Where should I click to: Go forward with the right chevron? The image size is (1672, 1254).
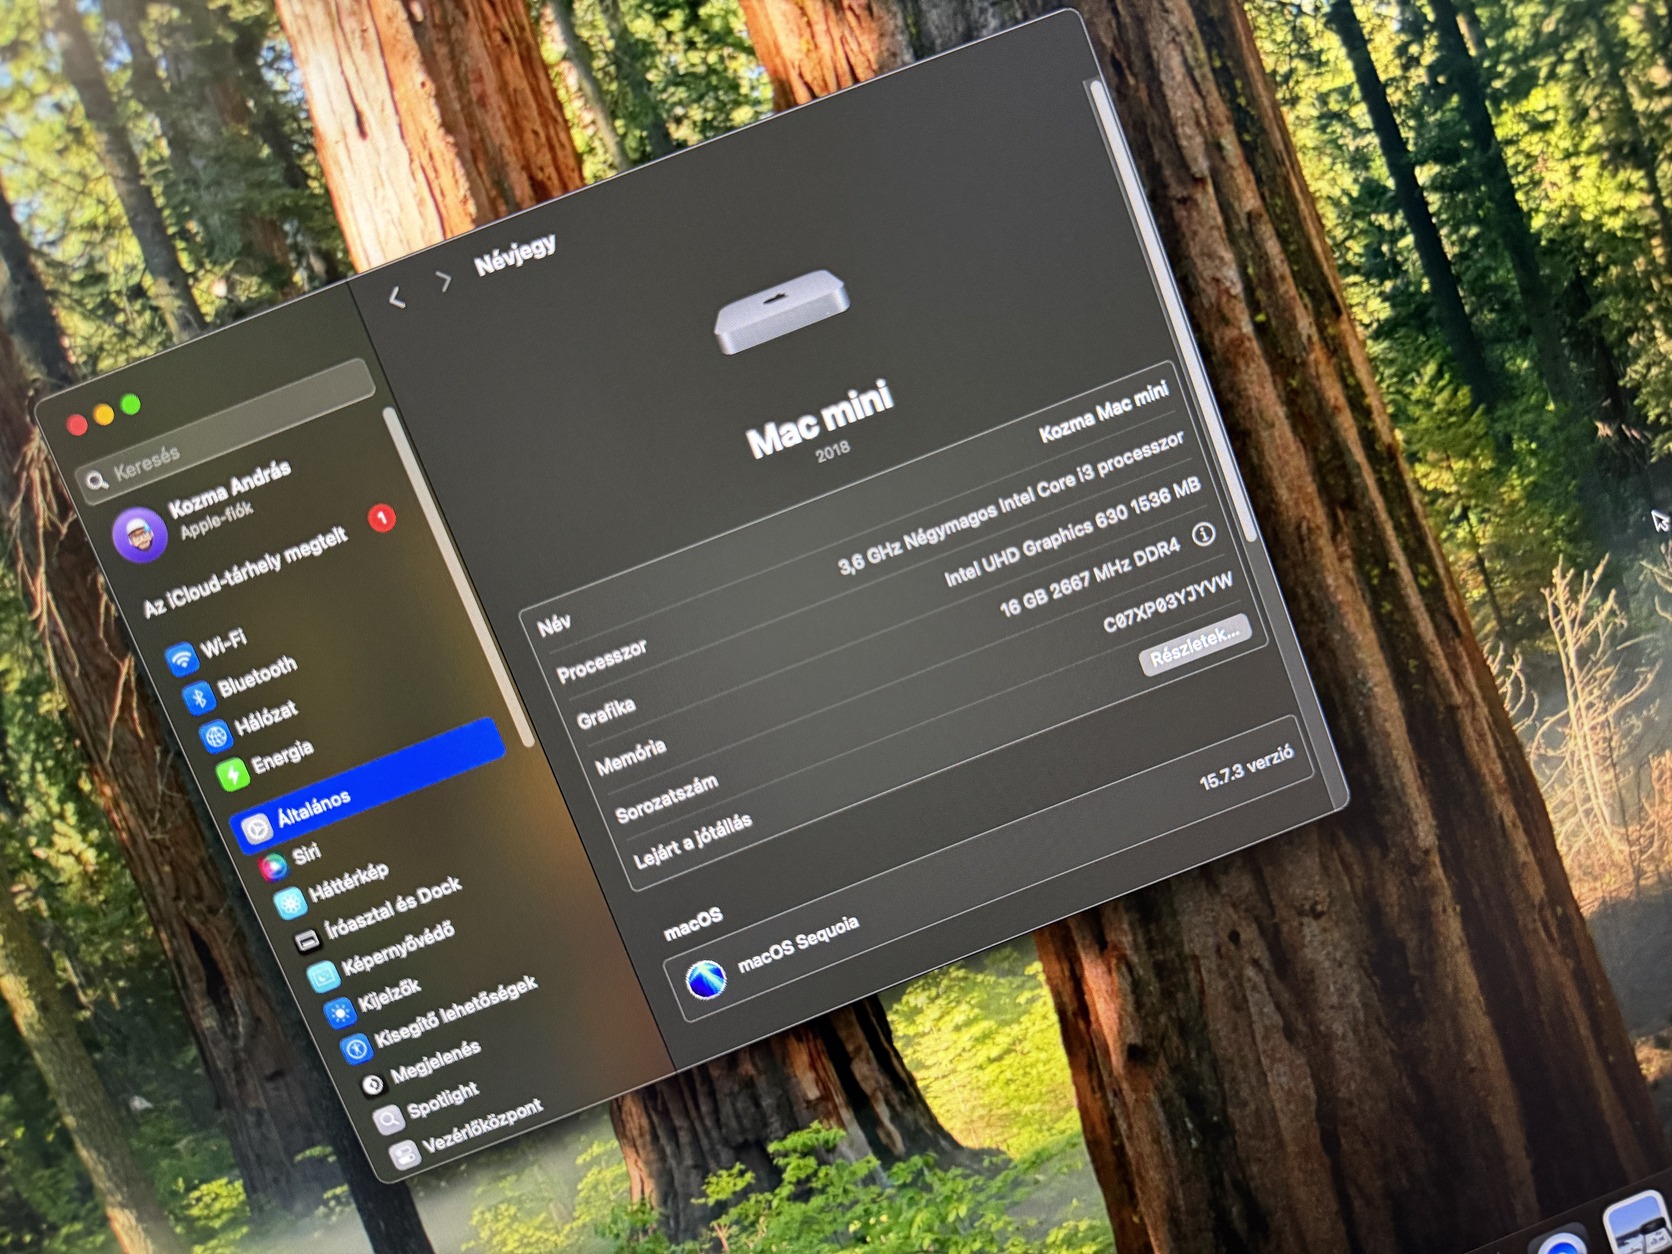pos(444,281)
